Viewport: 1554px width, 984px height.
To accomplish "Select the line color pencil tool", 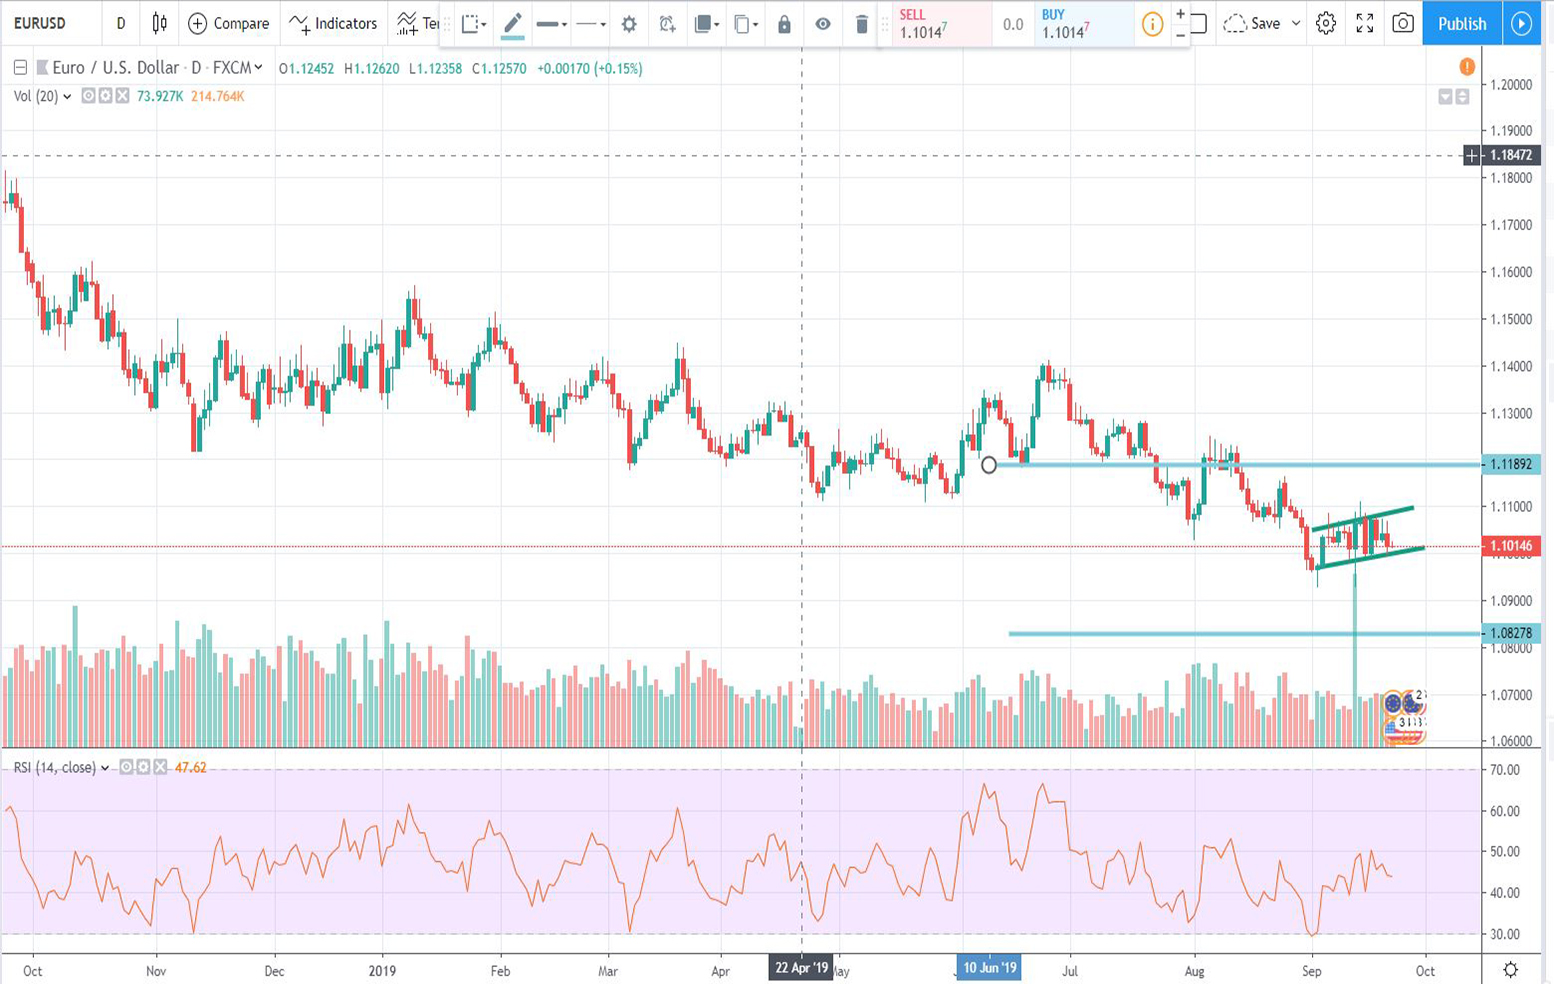I will coord(512,24).
